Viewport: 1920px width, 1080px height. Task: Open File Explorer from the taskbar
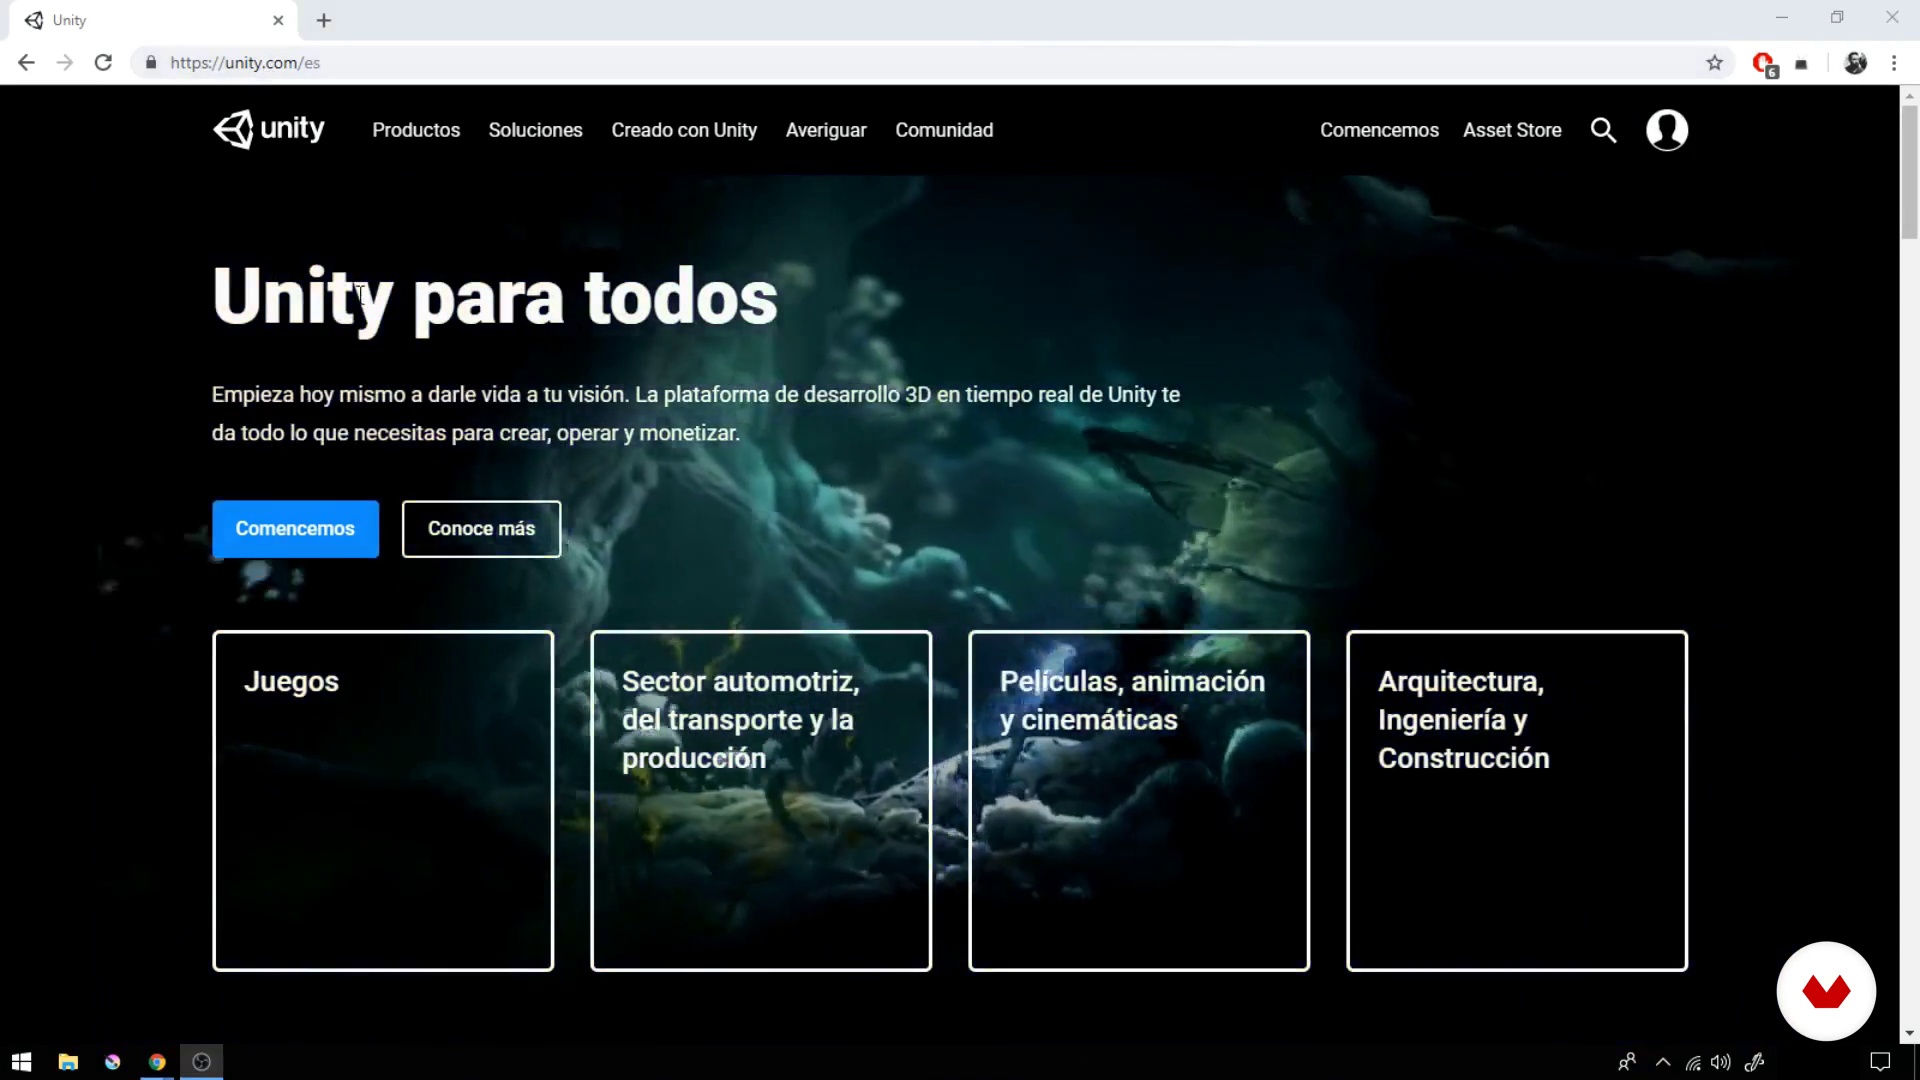pos(68,1061)
